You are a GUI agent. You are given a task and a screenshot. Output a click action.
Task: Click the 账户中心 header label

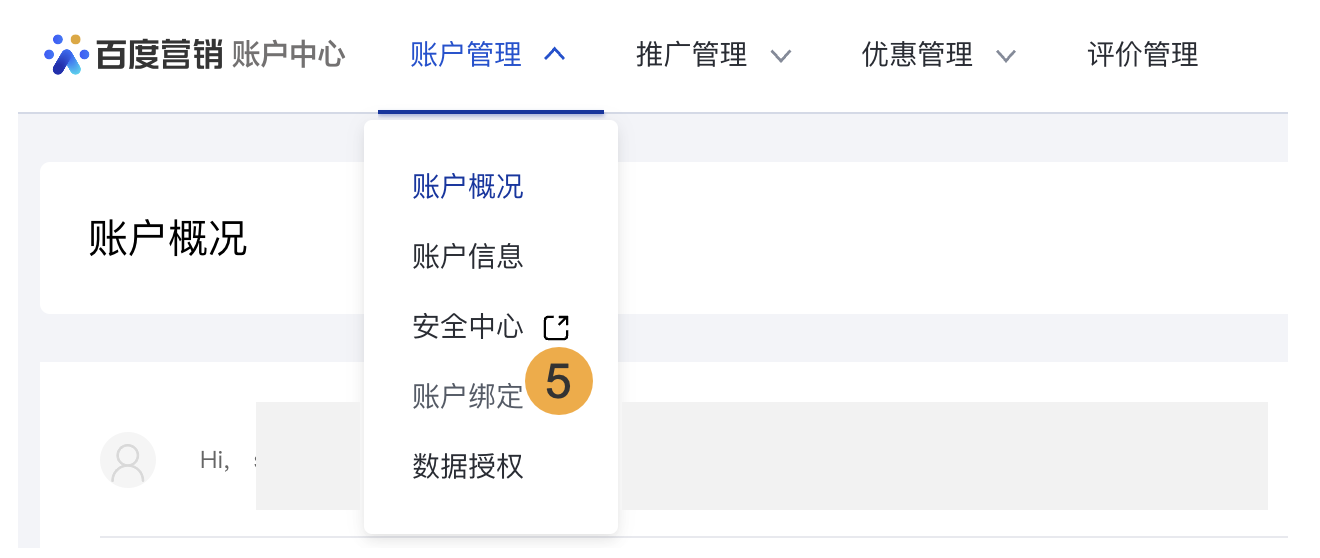288,54
